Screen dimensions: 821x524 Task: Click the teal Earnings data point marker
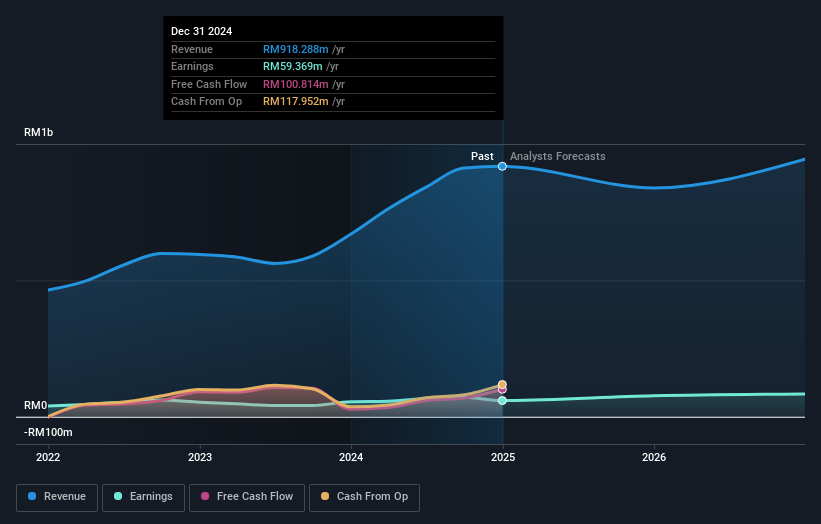click(x=502, y=400)
